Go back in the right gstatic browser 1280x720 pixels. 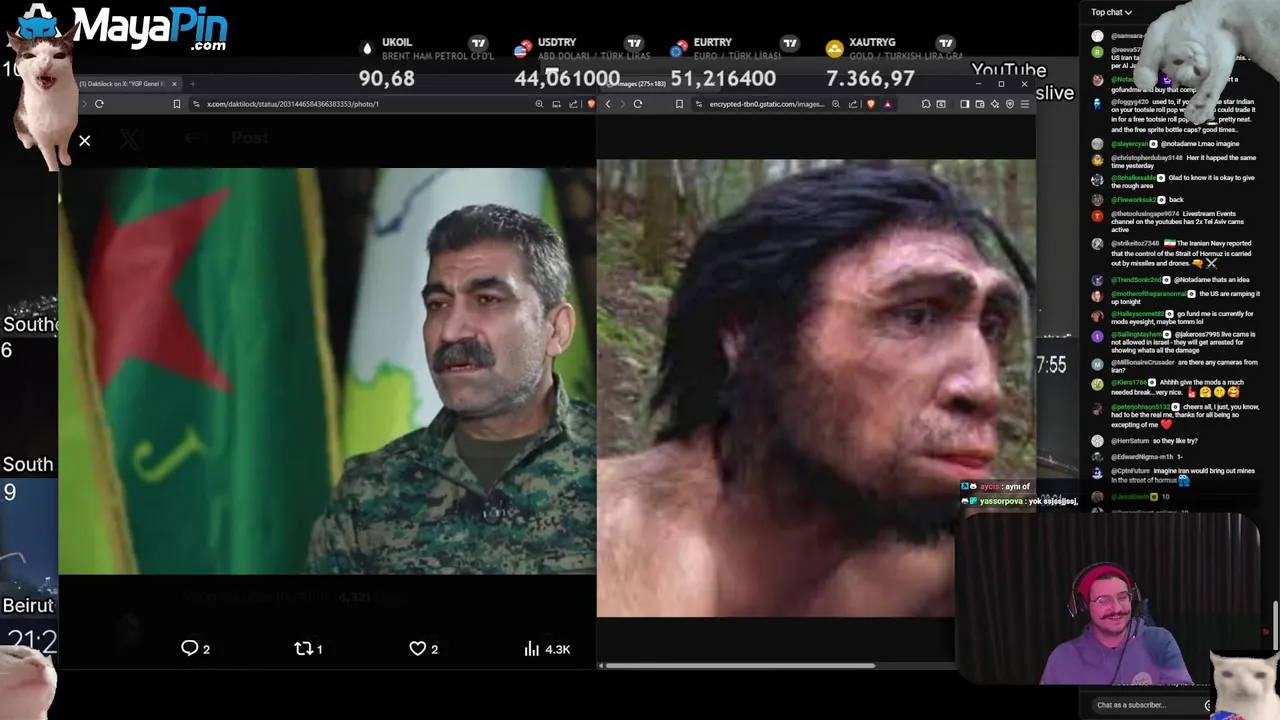[608, 104]
